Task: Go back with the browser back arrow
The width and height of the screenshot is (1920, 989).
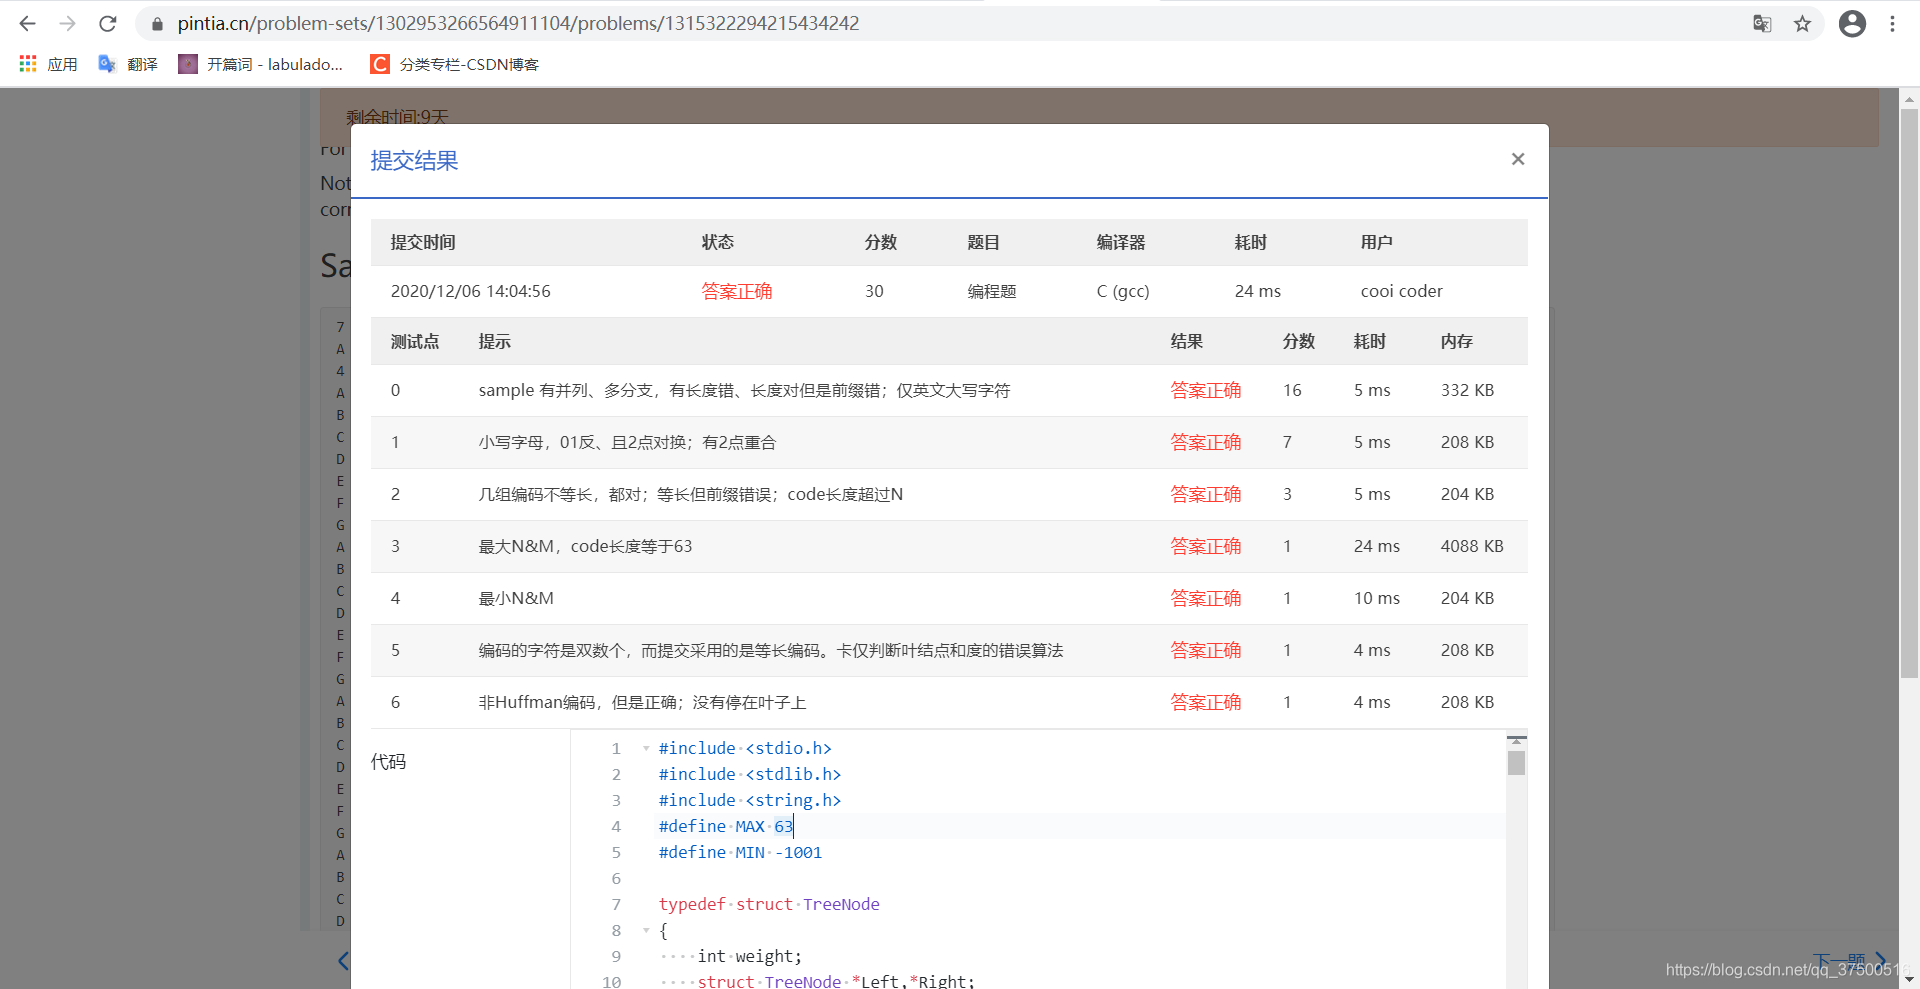Action: (28, 23)
